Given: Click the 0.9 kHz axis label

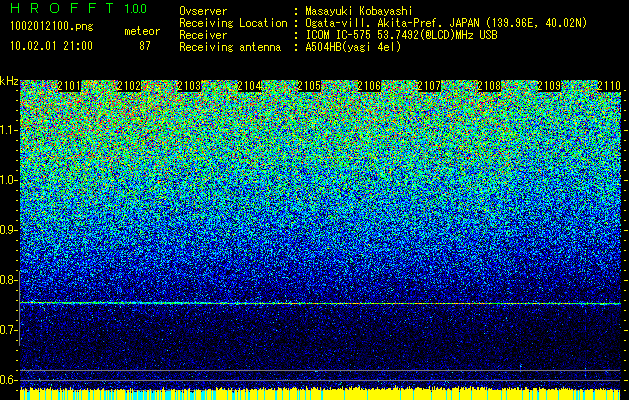Looking at the screenshot, I should pyautogui.click(x=9, y=230).
